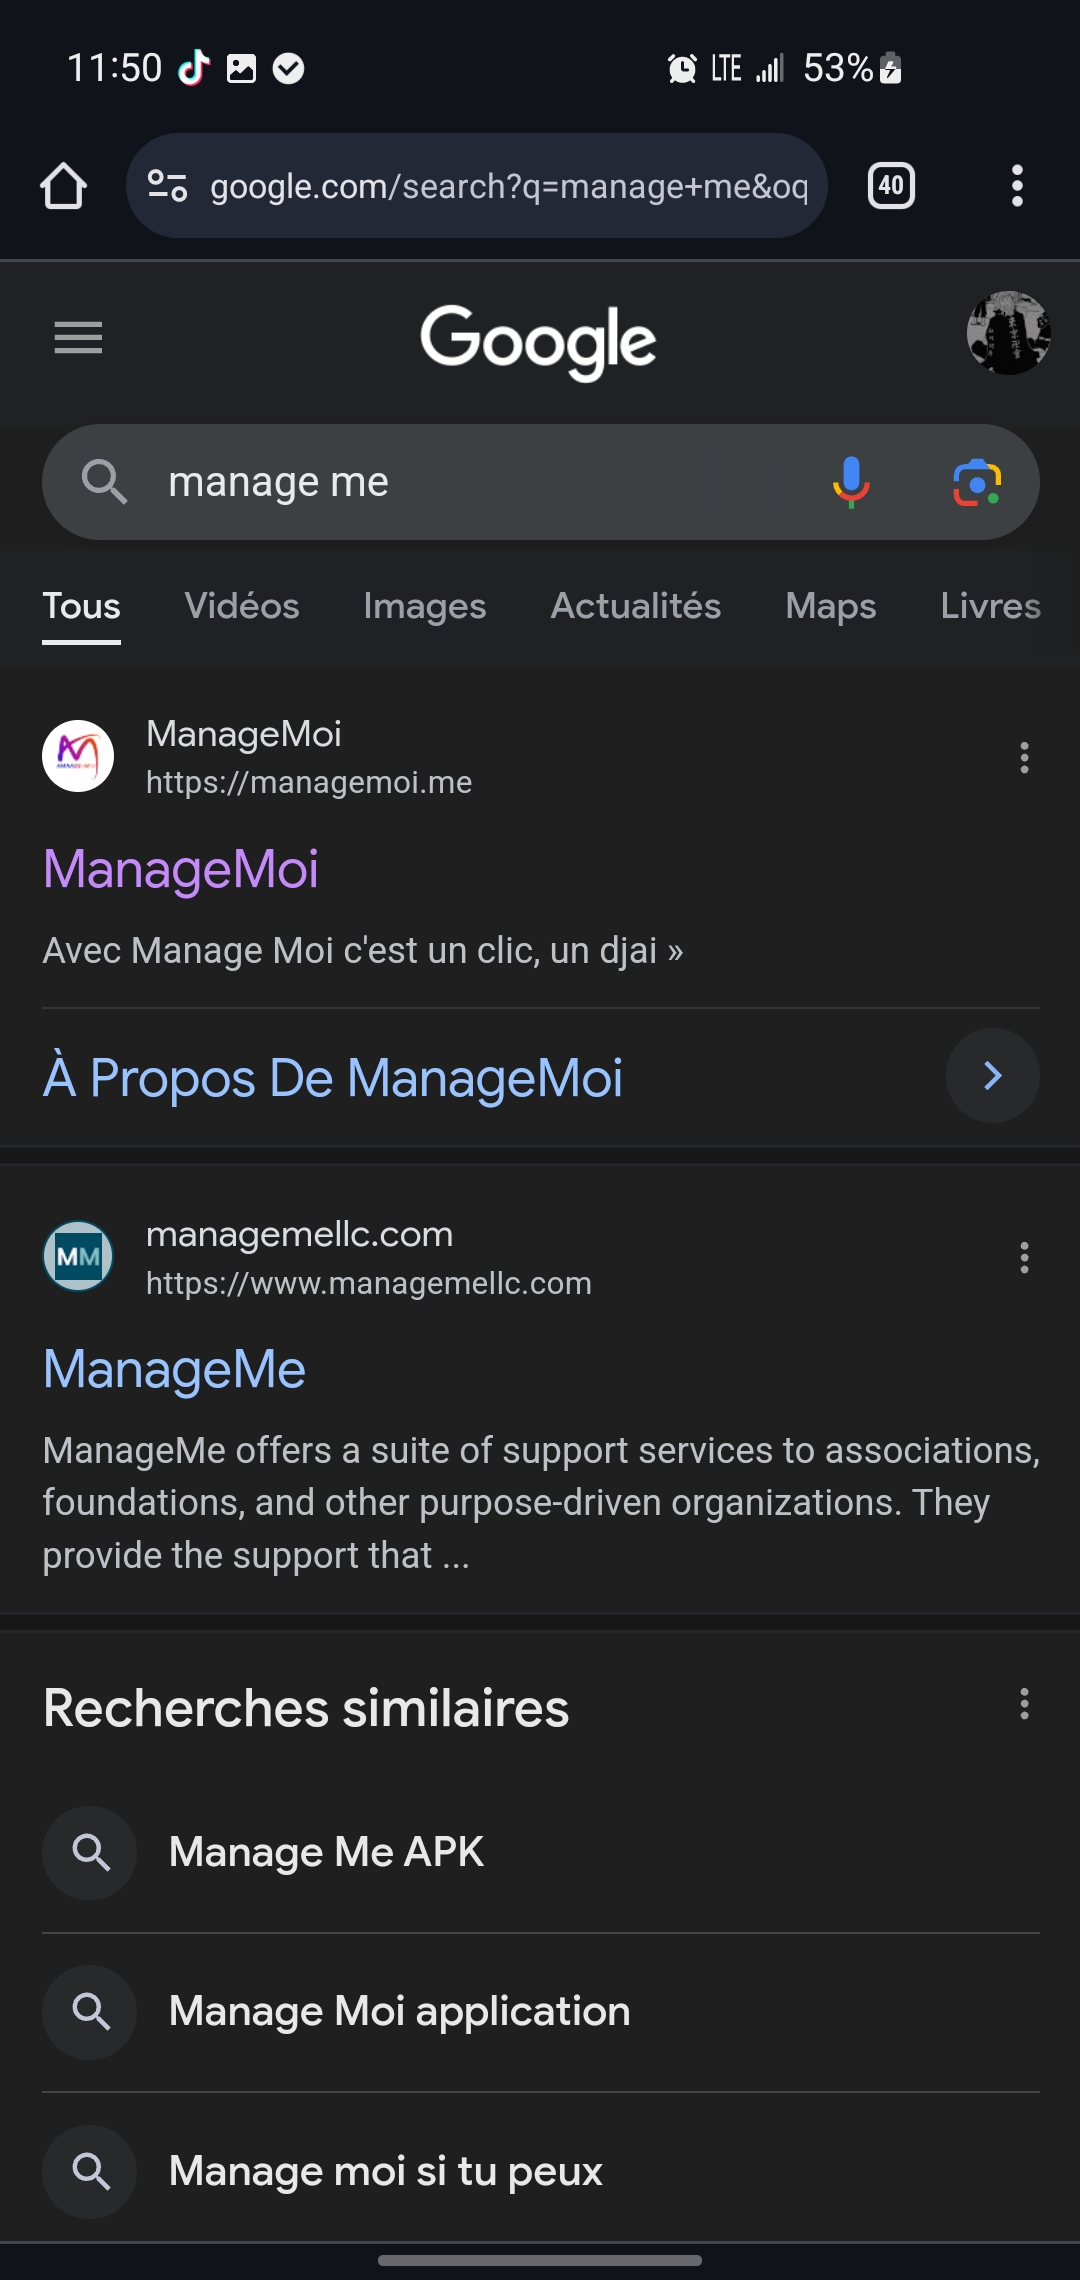Expand À Propos De ManageMoi chevron
The image size is (1080, 2280).
[992, 1076]
